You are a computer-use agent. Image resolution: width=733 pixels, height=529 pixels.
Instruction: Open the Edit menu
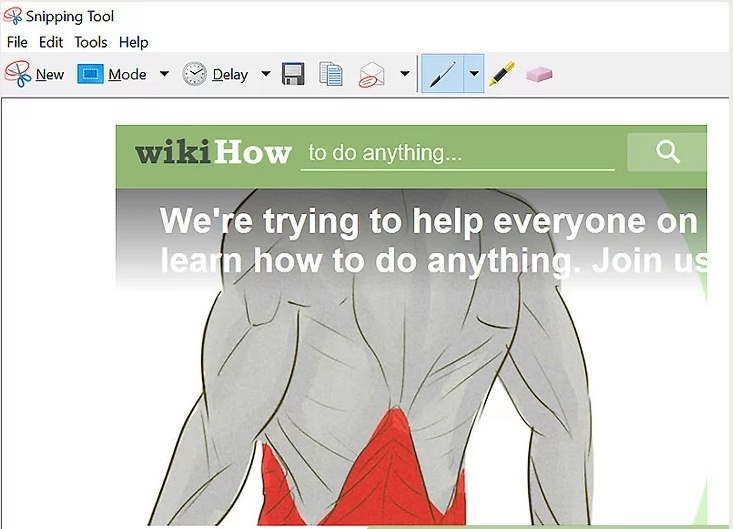[x=51, y=43]
